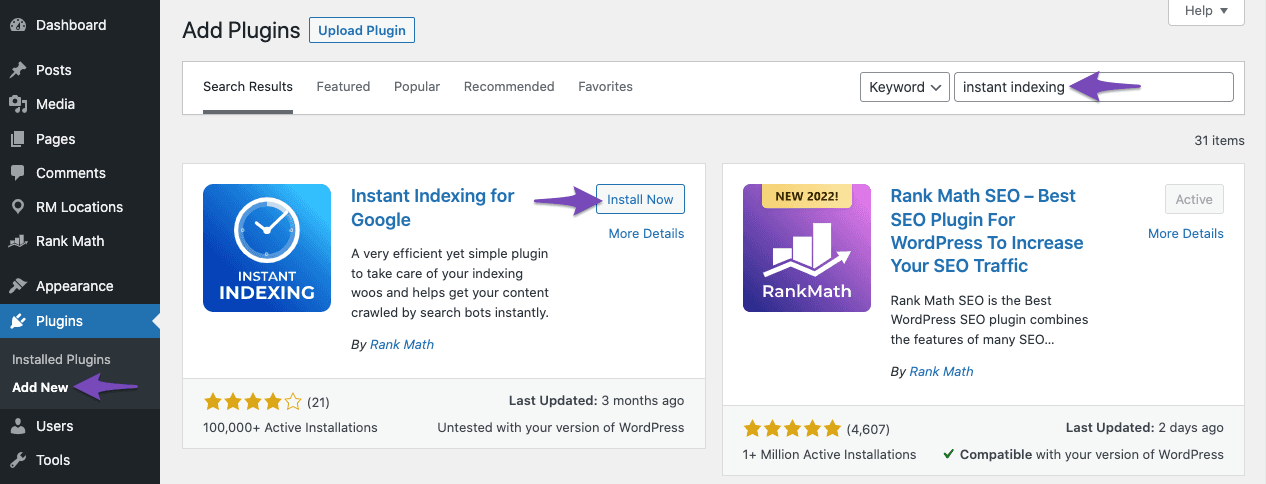Click the Upload Plugin button

coord(361,31)
